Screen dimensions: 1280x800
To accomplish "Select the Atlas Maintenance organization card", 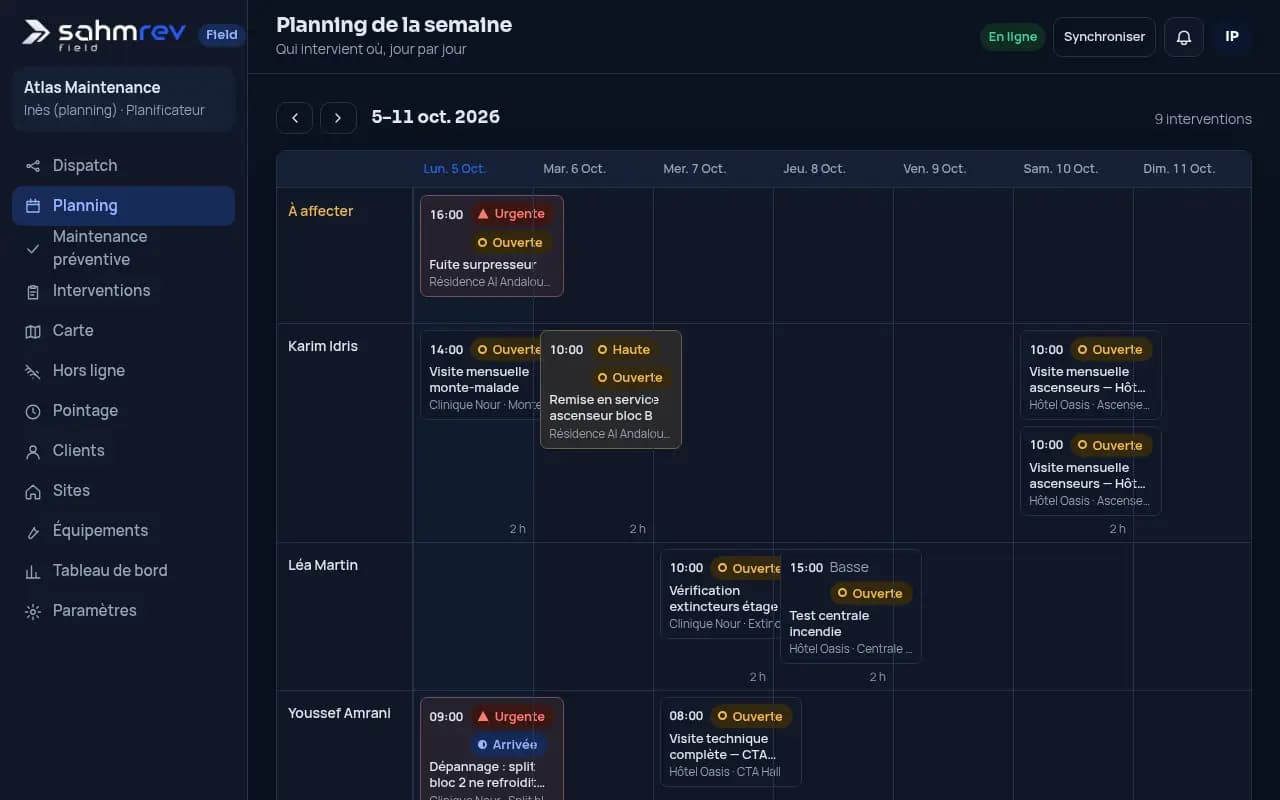I will pos(124,99).
